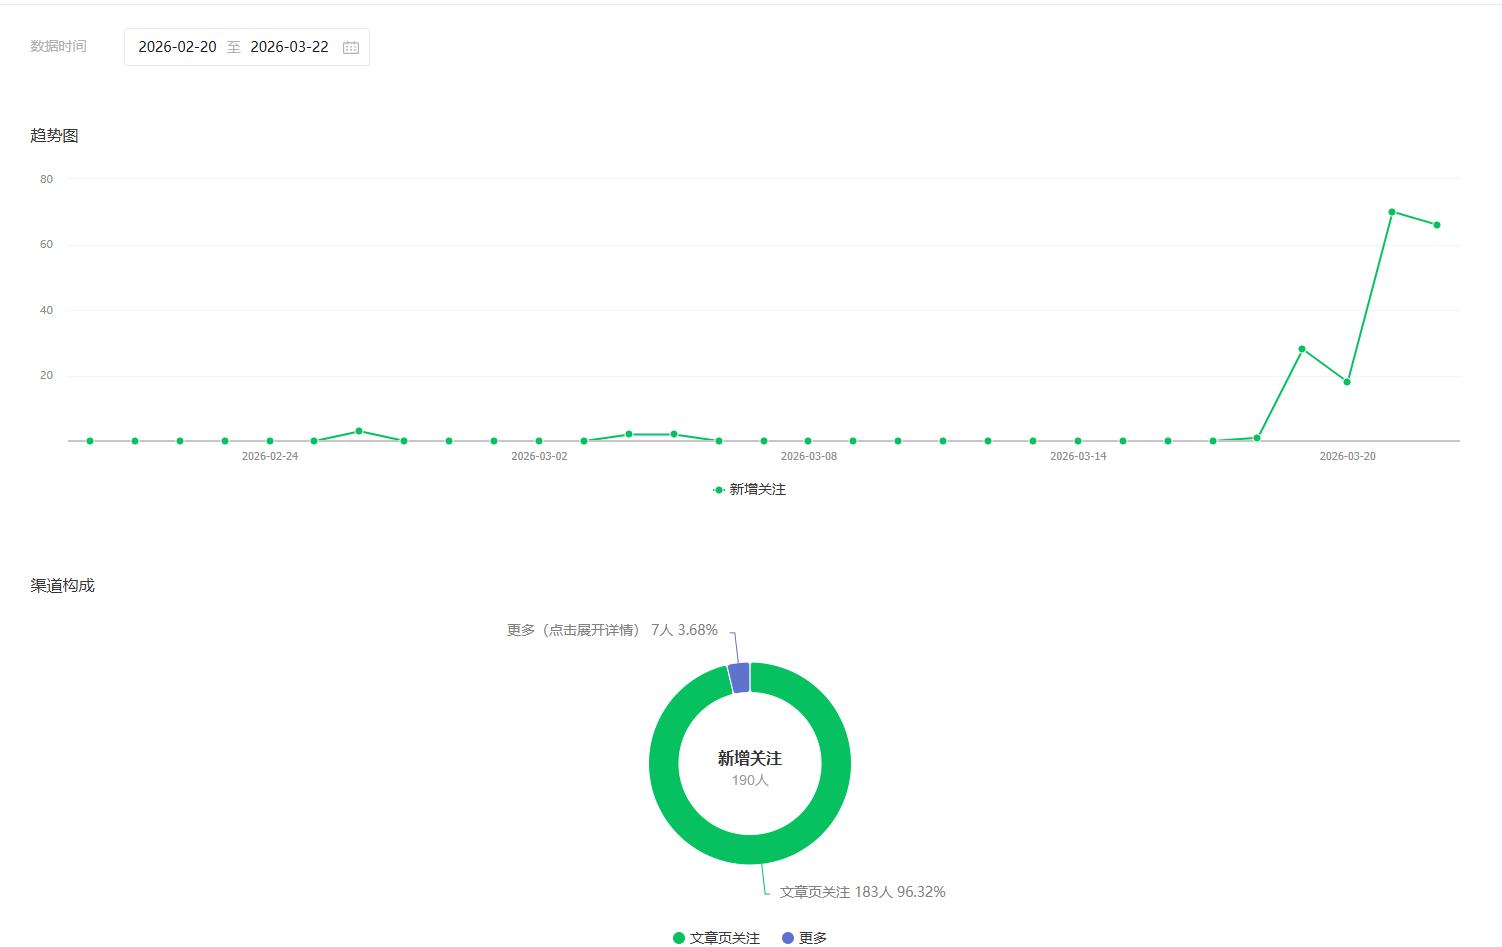
Task: Toggle the 新增关注 series legend under trend chart
Action: point(750,489)
